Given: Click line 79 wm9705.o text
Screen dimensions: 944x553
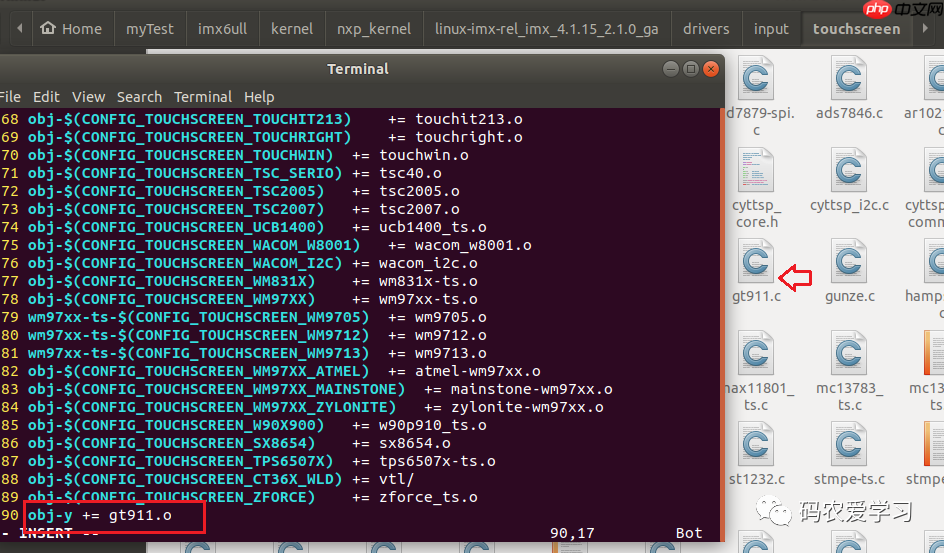Looking at the screenshot, I should click(451, 317).
